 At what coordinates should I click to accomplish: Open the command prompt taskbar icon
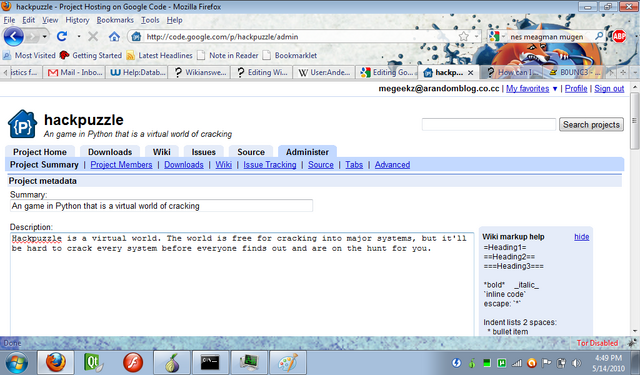coord(210,362)
